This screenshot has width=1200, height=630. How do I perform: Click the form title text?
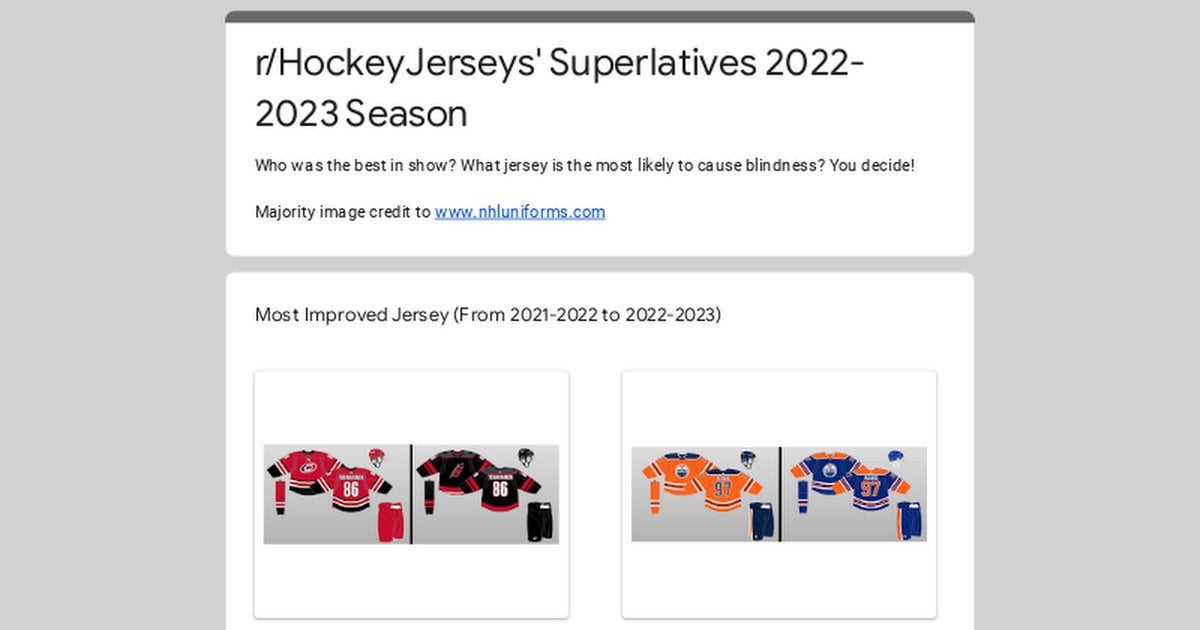click(558, 88)
